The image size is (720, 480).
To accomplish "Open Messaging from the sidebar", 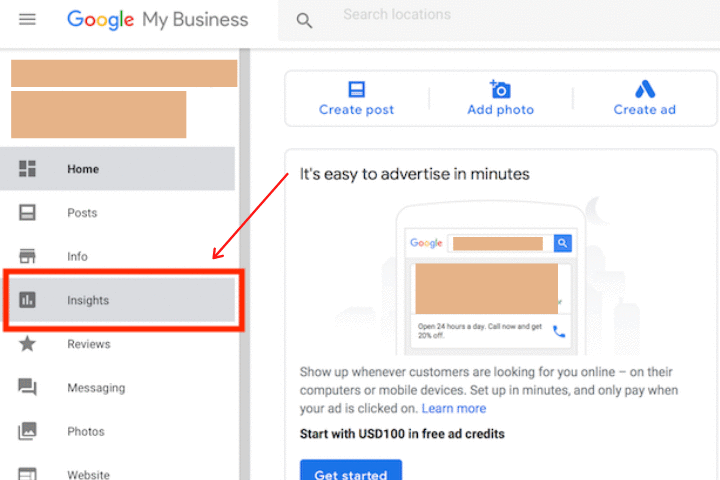I will click(x=118, y=388).
